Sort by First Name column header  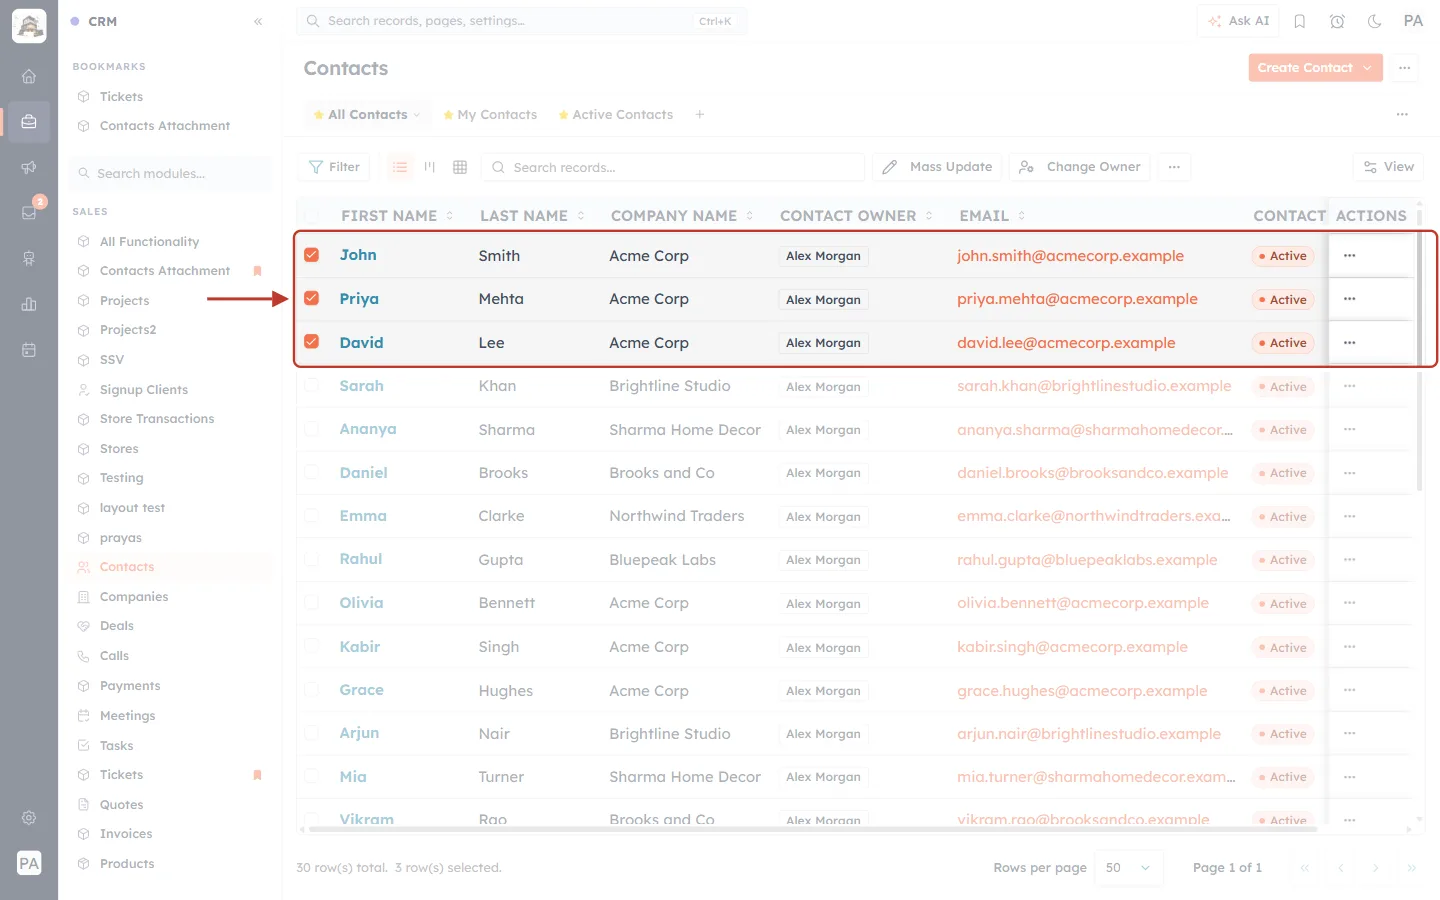point(397,216)
